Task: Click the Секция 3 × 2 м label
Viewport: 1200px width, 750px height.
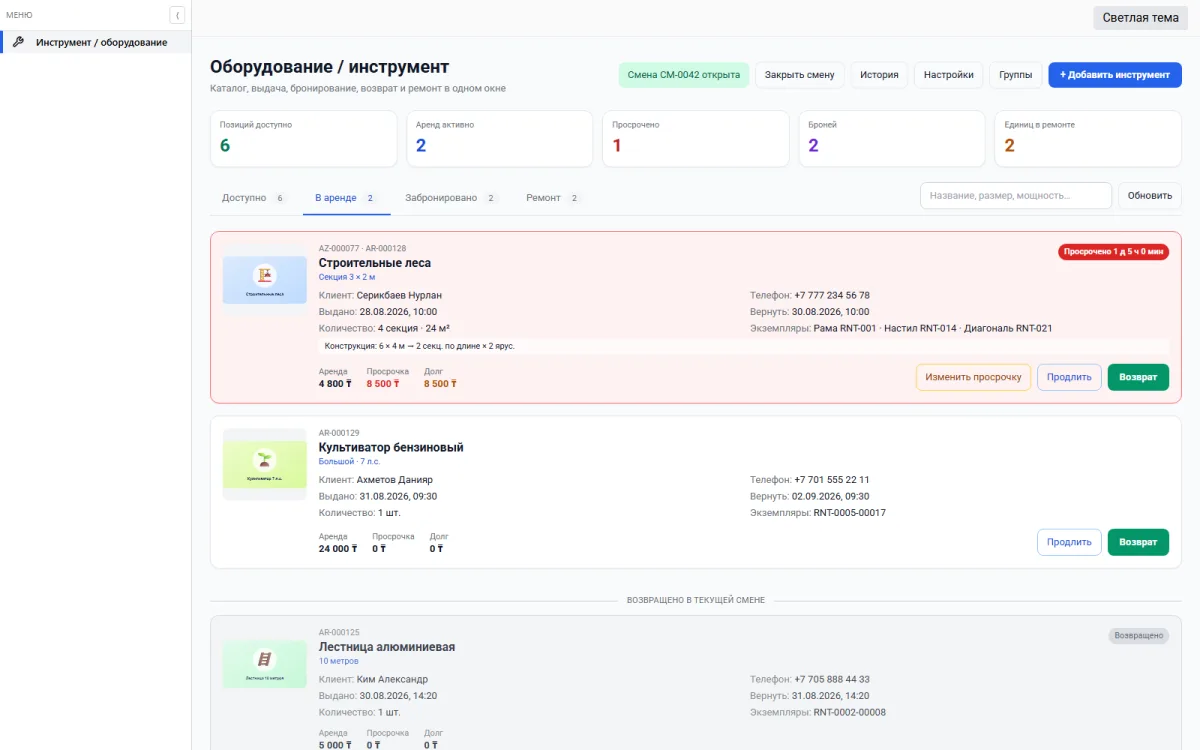Action: point(347,277)
